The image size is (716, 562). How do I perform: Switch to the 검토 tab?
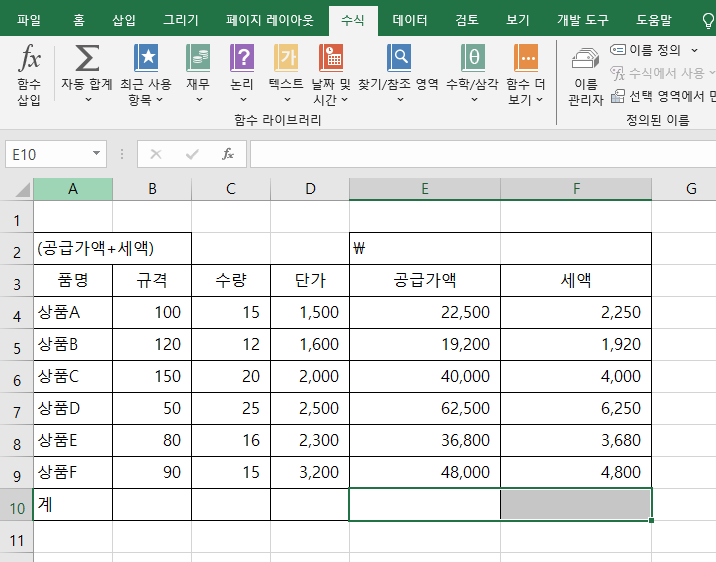467,20
